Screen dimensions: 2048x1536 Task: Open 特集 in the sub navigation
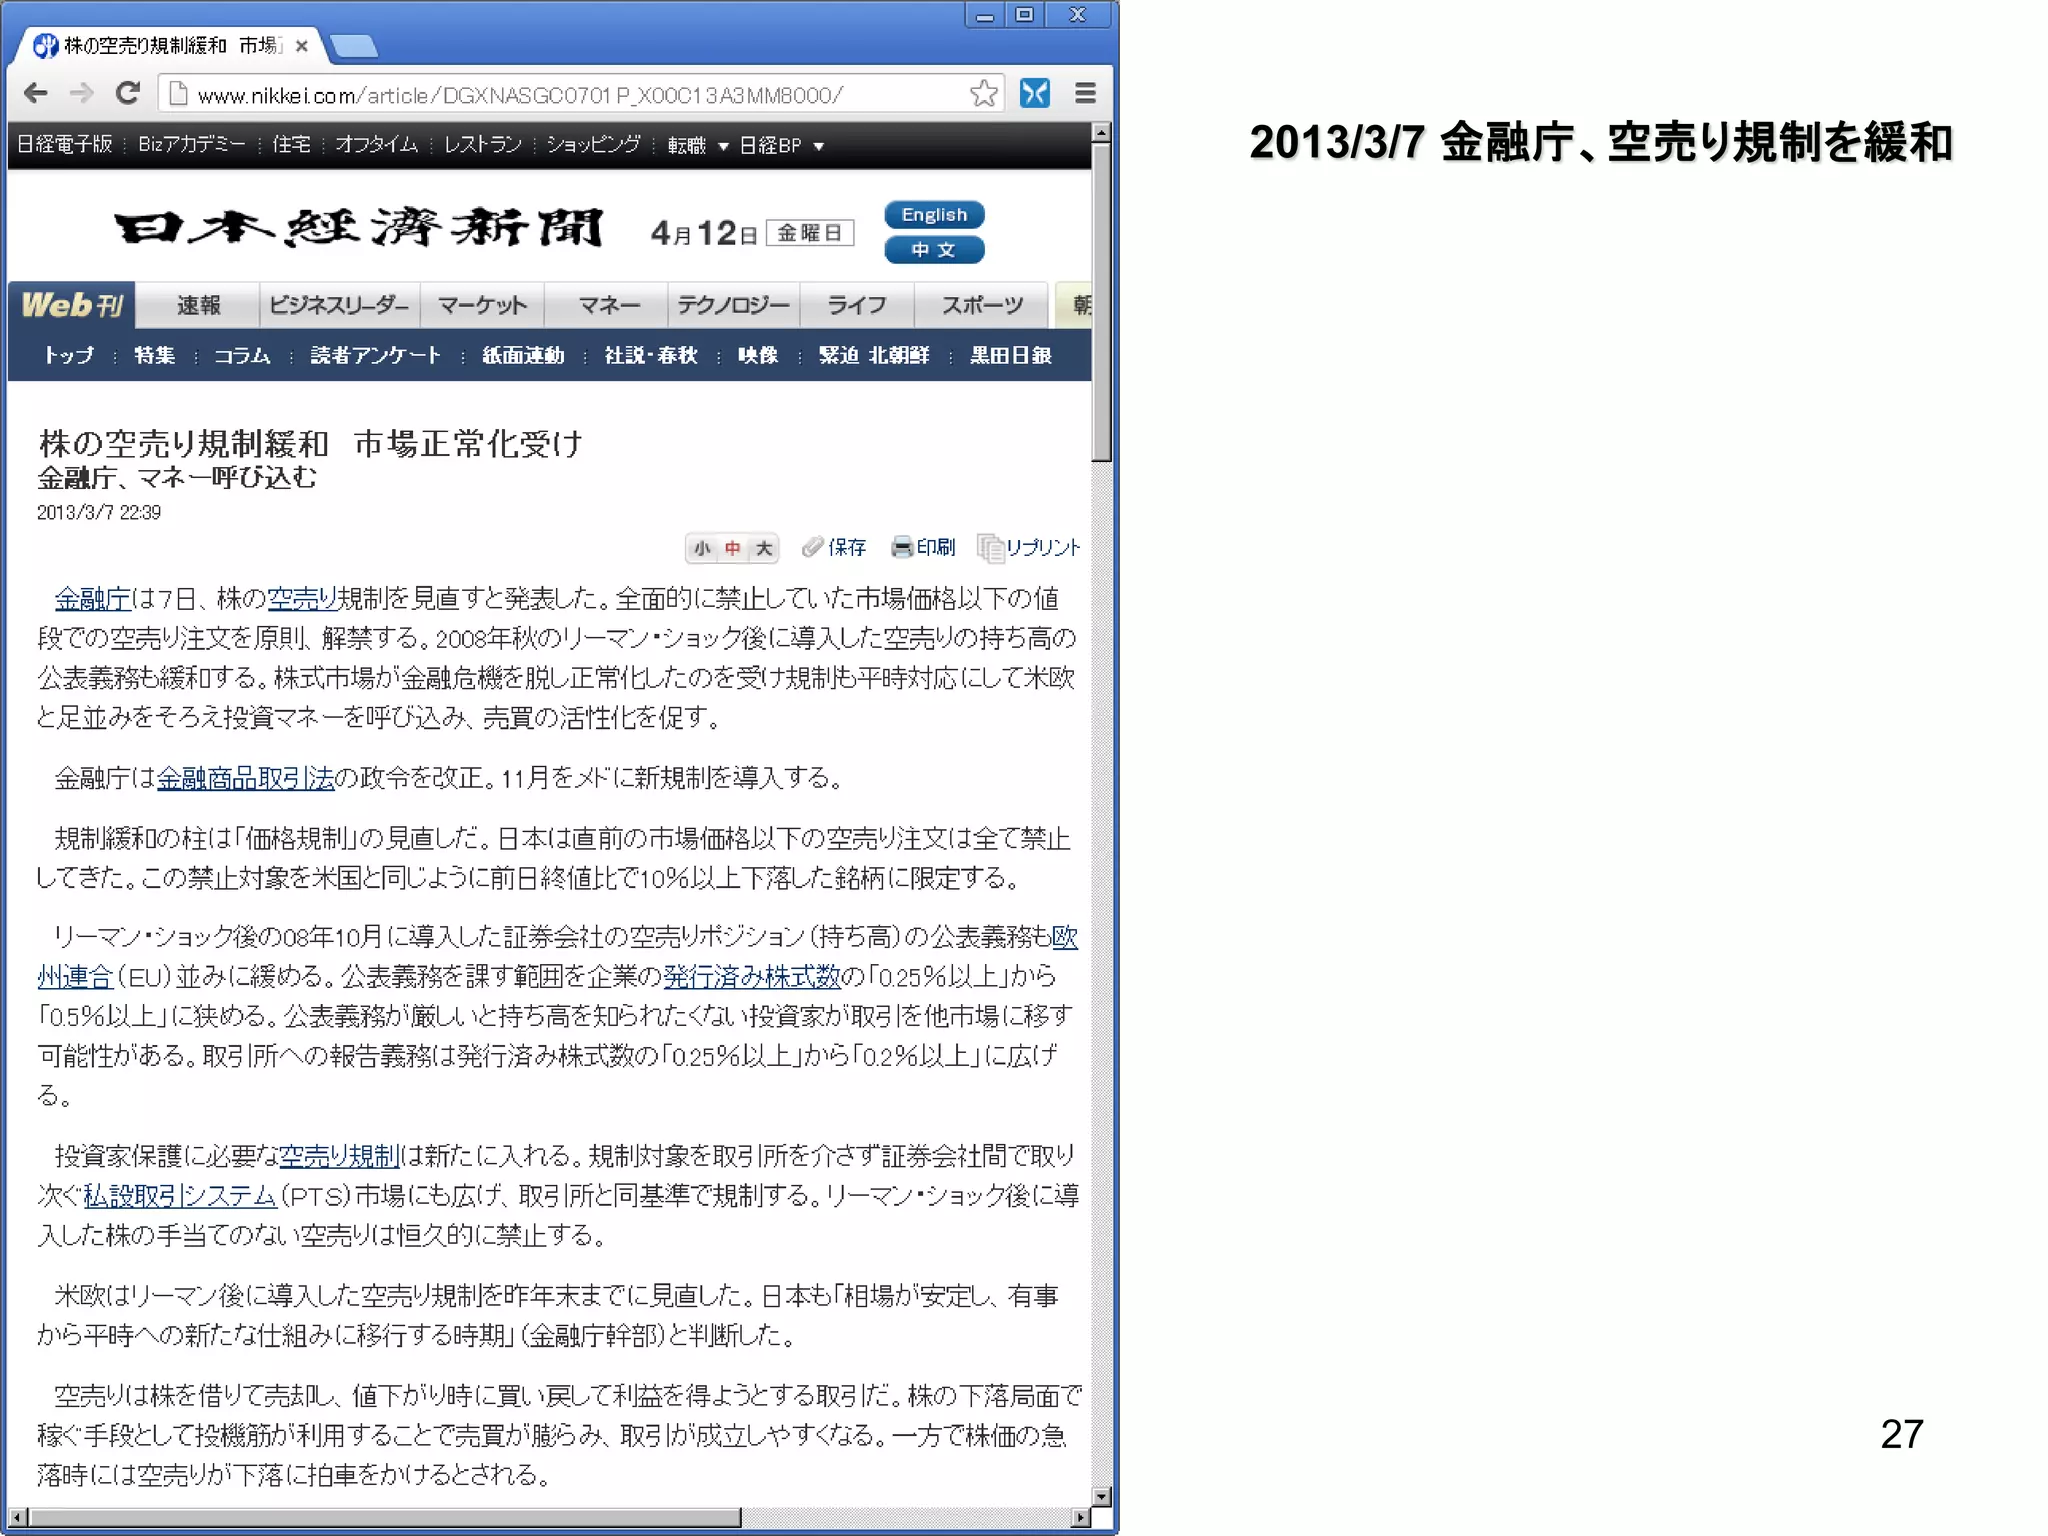[x=154, y=355]
